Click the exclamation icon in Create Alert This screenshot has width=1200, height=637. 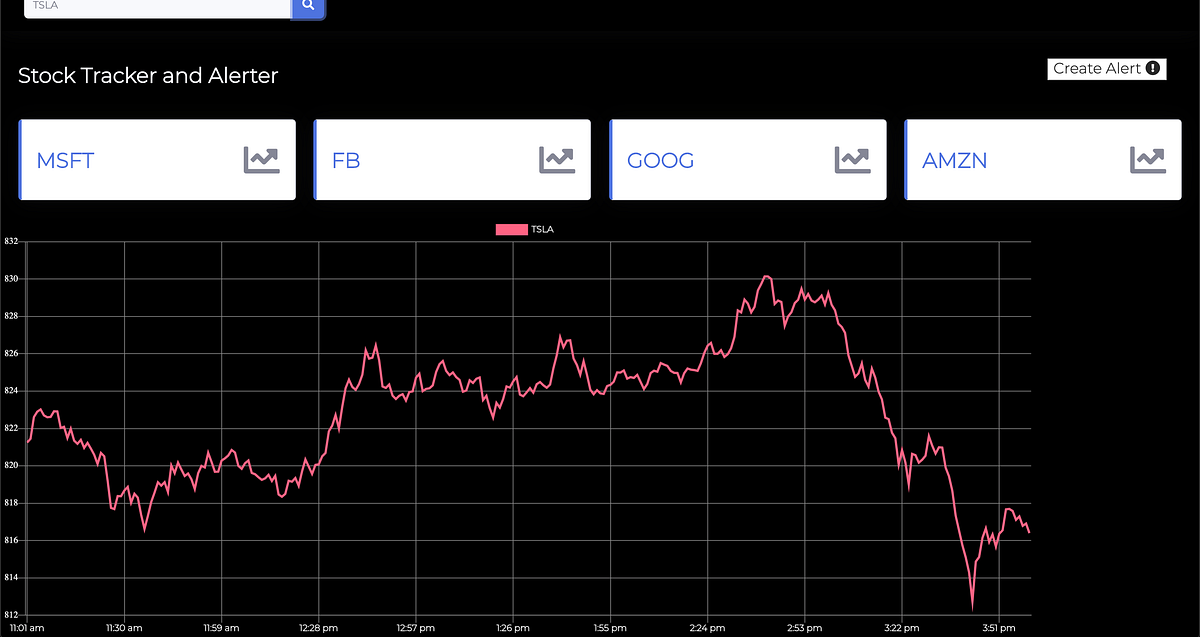point(1153,69)
